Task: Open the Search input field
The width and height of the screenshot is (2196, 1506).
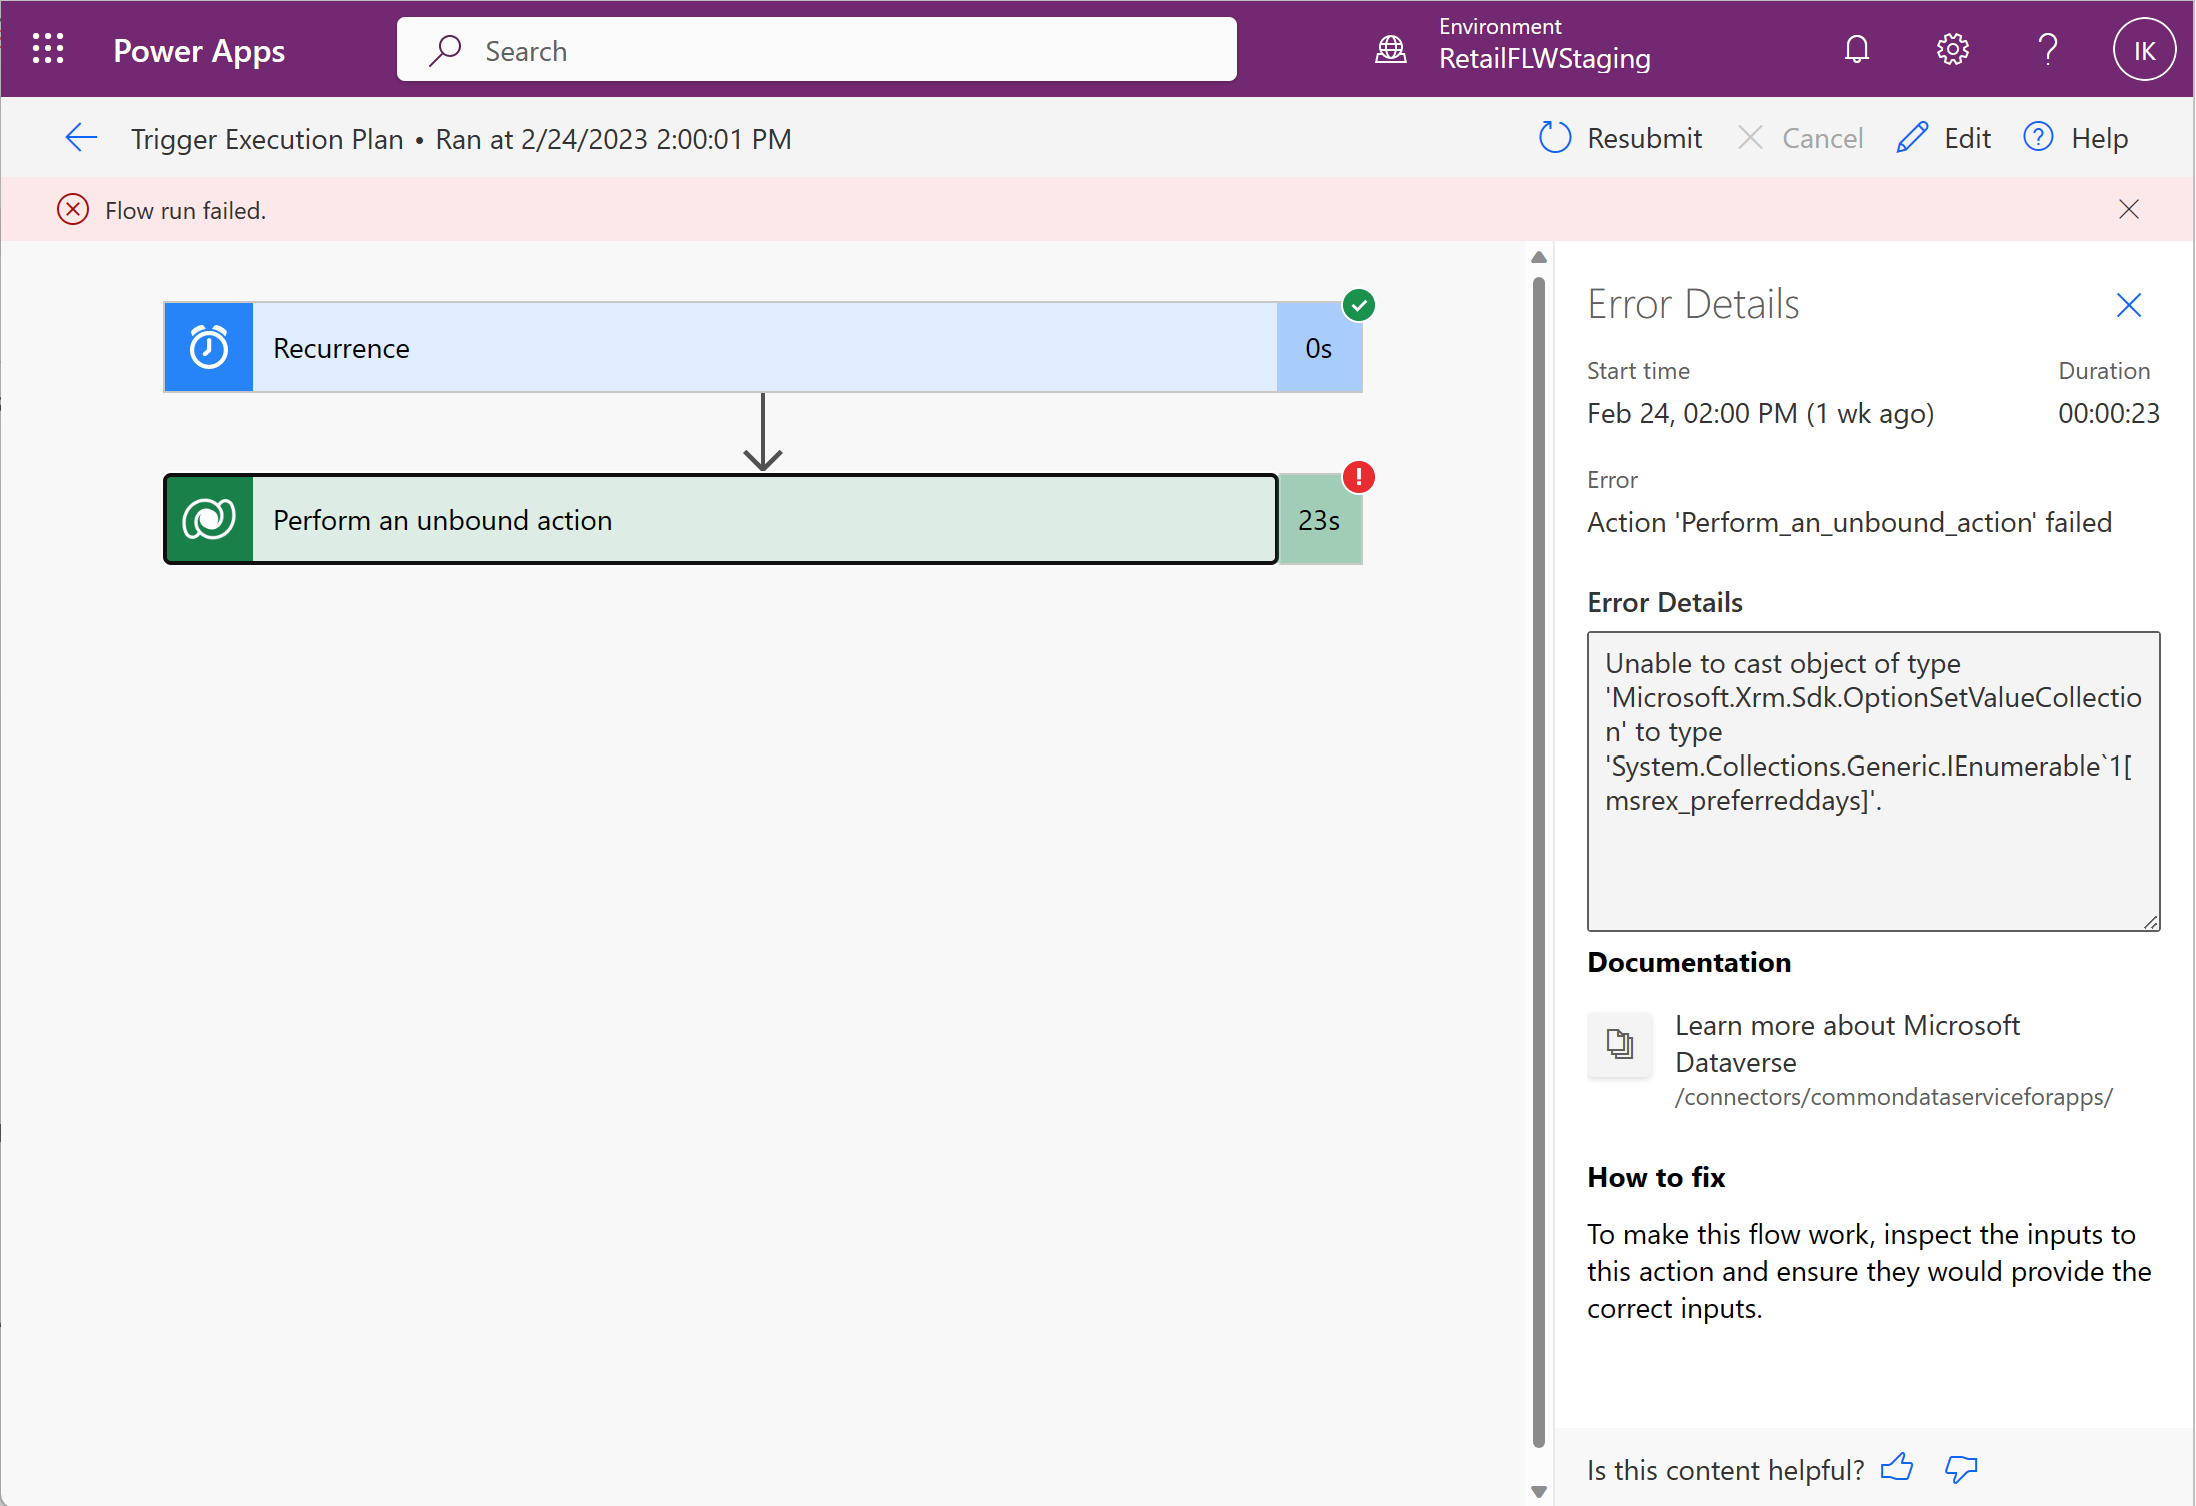Action: point(816,48)
